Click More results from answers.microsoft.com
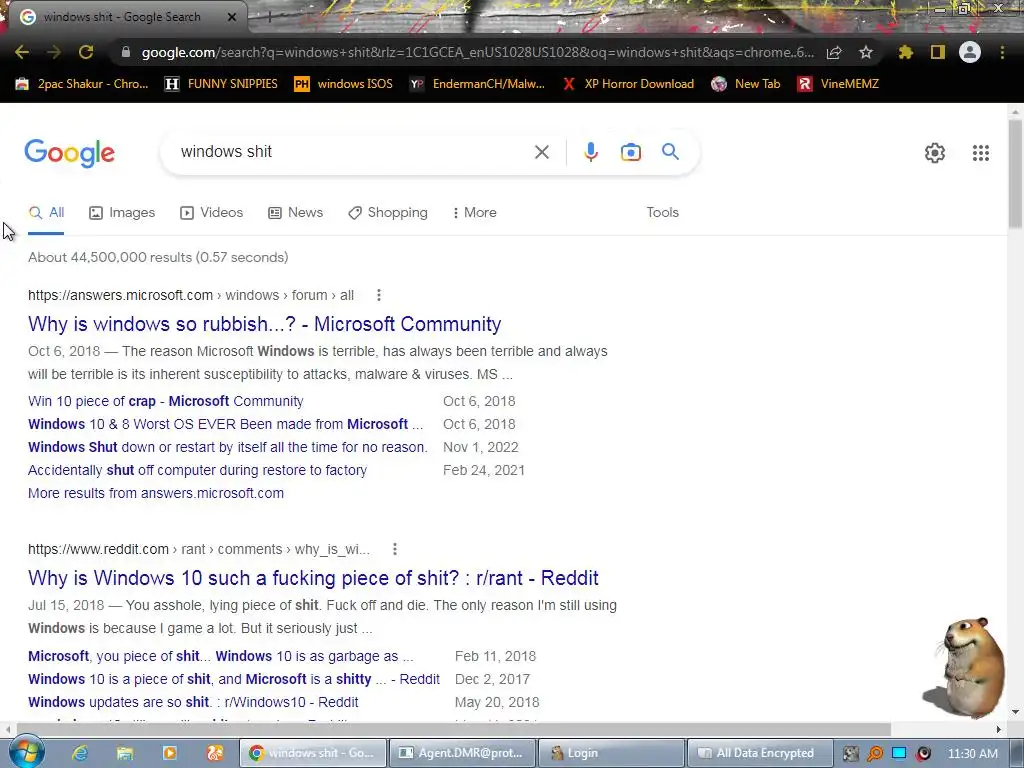Screen dimensions: 1024x768 (156, 493)
